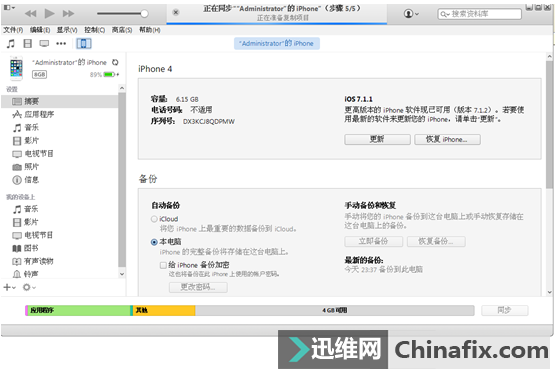
Task: Click the 立即备份 button
Action: [373, 241]
